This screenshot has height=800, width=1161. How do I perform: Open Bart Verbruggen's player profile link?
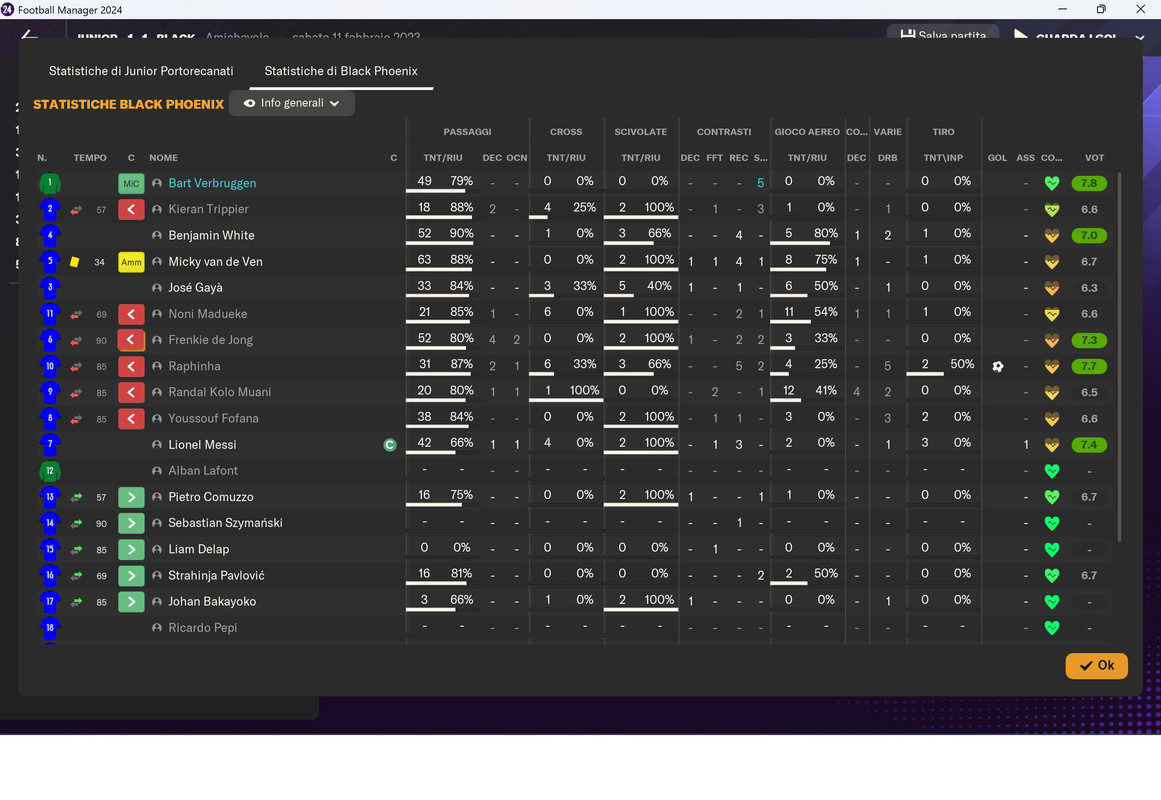tap(212, 183)
